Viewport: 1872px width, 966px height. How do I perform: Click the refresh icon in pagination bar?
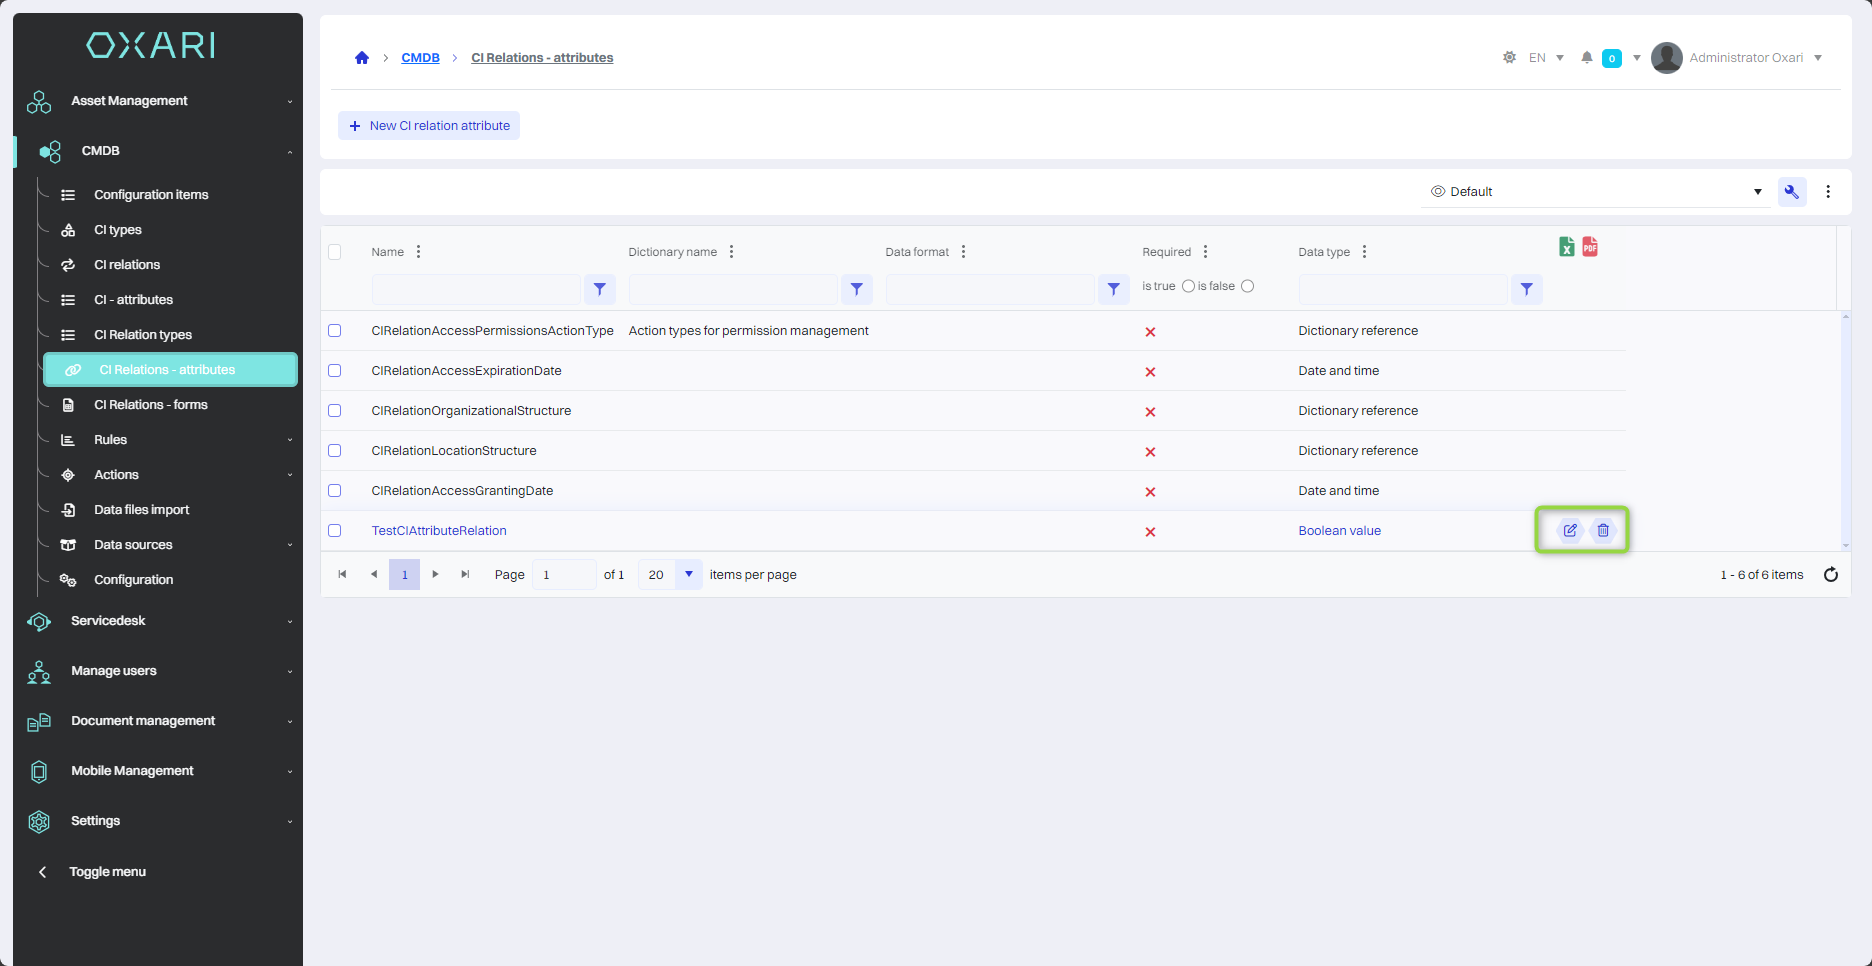[x=1830, y=575]
